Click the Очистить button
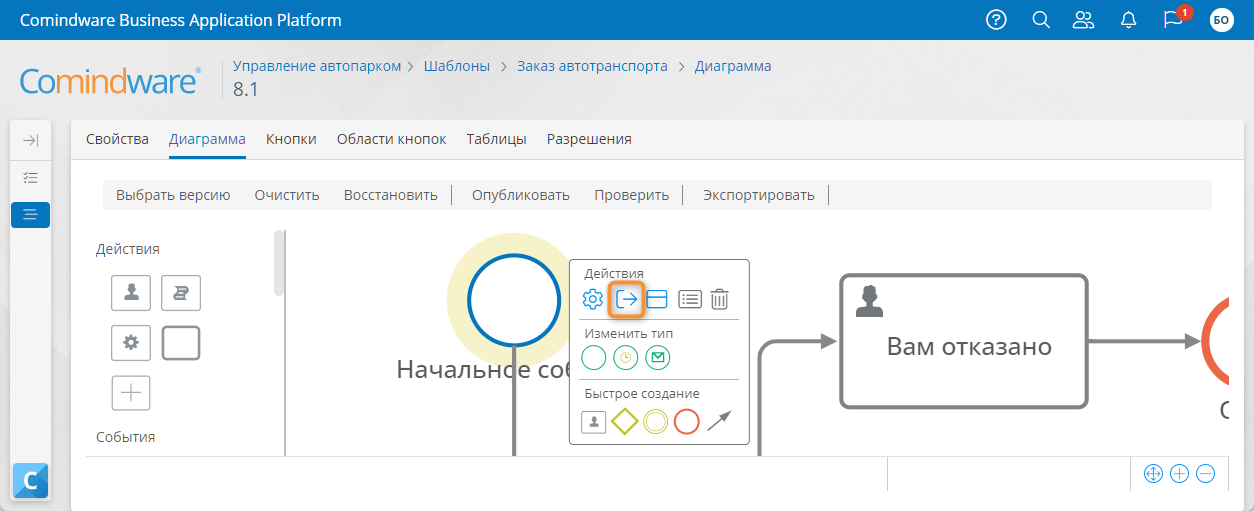Screen dimensions: 1254x511 click(x=287, y=195)
